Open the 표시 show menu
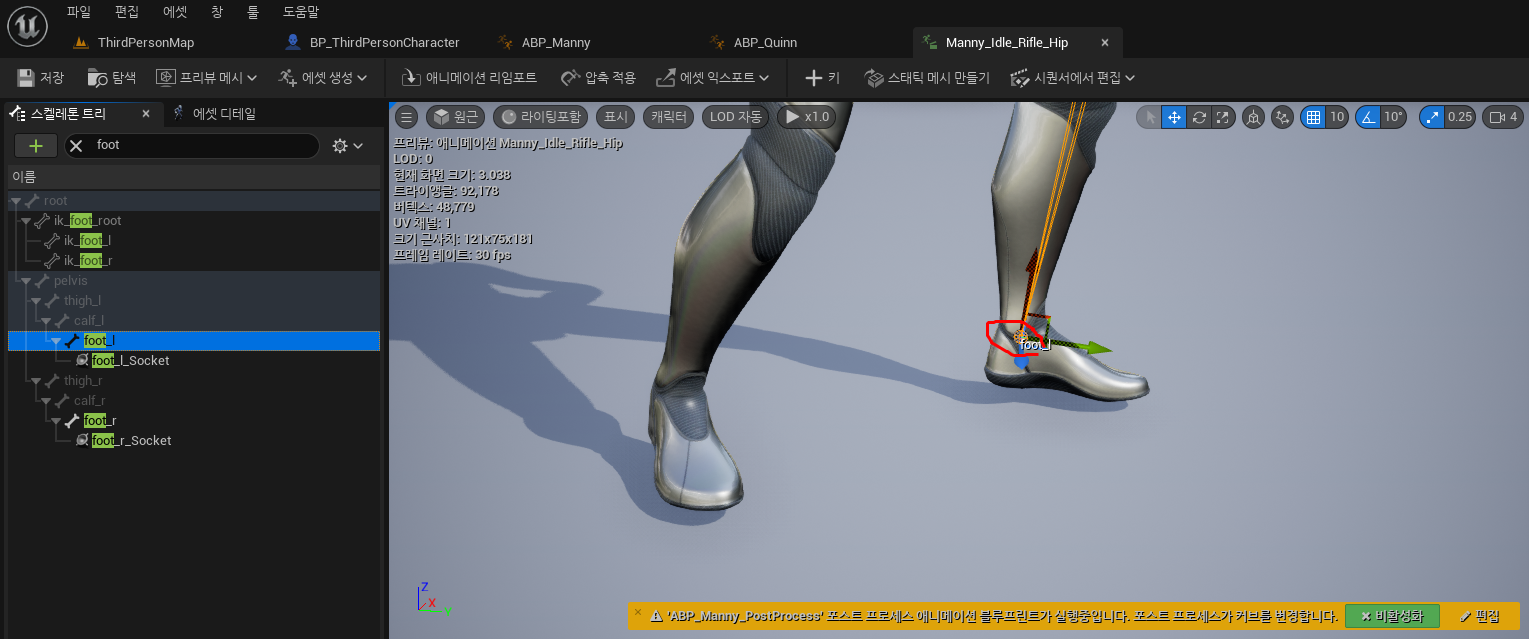 click(x=615, y=117)
